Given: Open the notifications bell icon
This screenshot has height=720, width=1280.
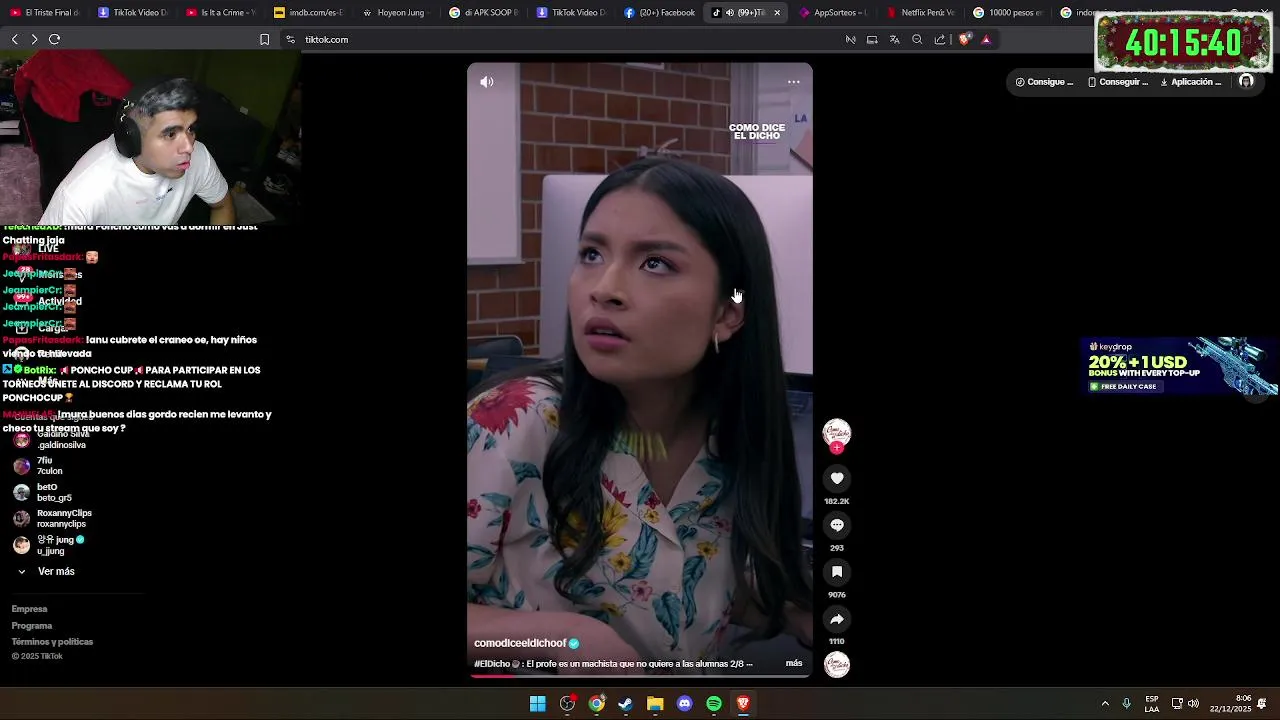Looking at the screenshot, I should [1263, 703].
